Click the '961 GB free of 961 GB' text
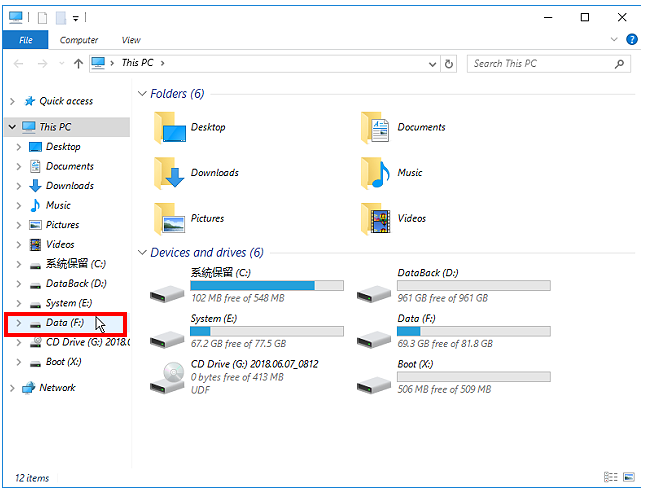Viewport: 649px width, 493px height. (x=442, y=298)
